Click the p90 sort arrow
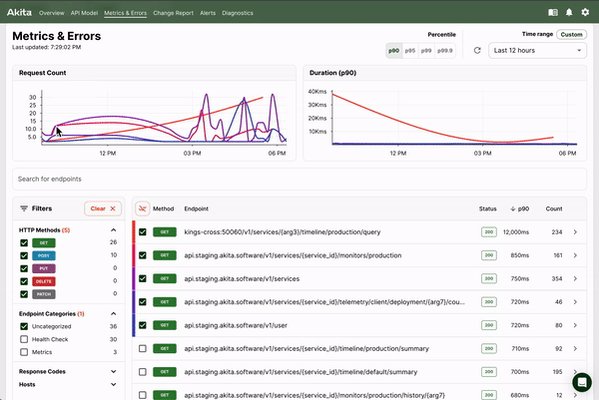The width and height of the screenshot is (599, 400). 513,209
